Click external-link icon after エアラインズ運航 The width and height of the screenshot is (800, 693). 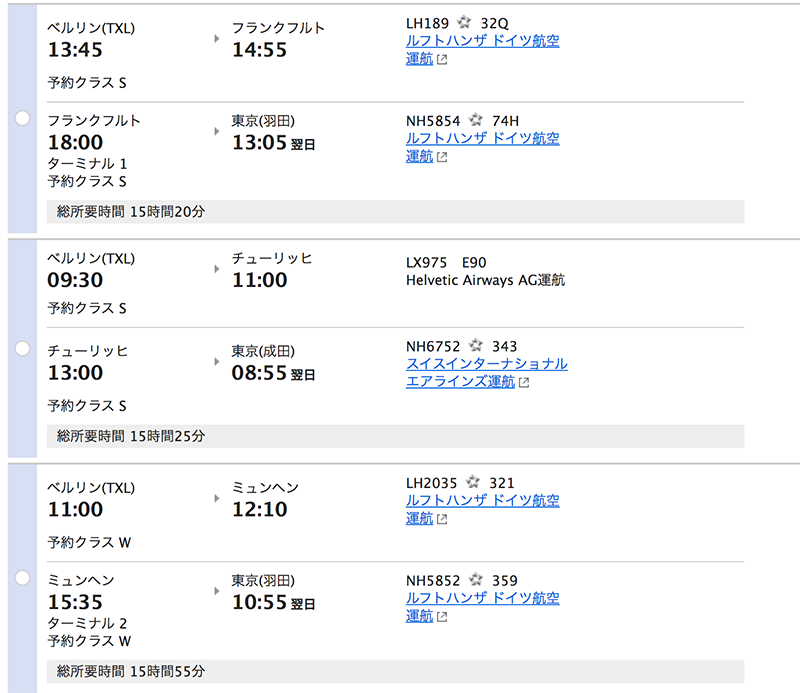[523, 382]
